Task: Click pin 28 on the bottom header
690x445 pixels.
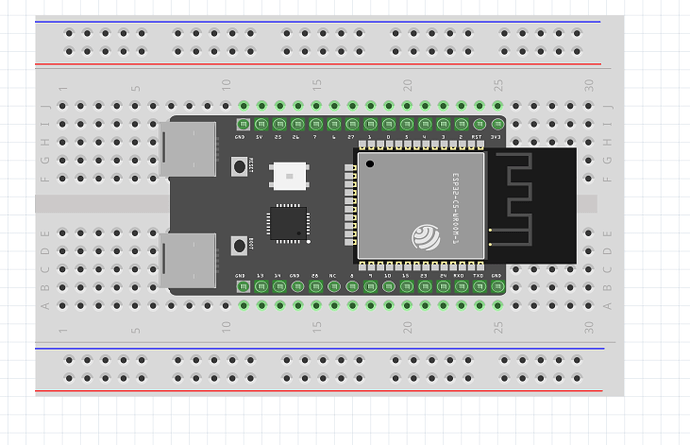Action: (316, 287)
